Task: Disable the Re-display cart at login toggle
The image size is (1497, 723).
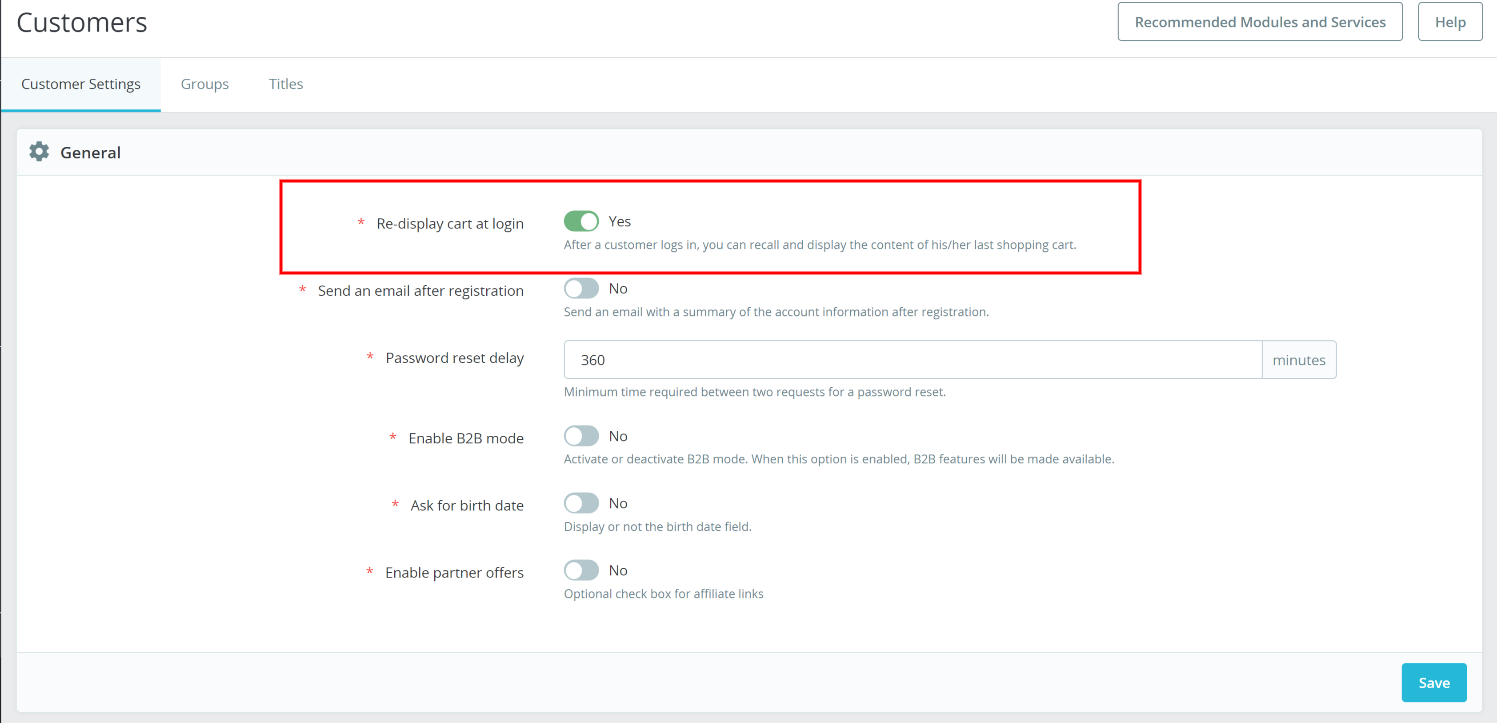Action: [x=581, y=221]
